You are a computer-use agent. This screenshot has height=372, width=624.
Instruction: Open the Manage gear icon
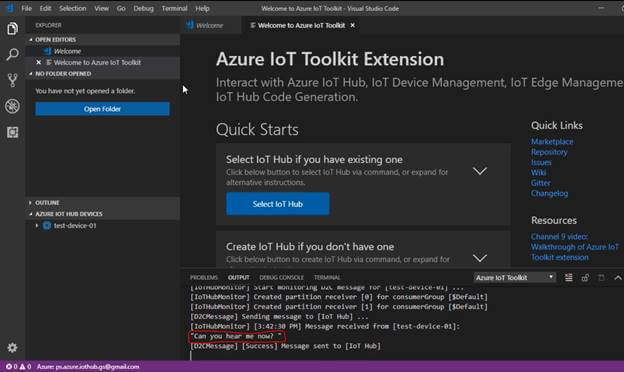point(12,348)
